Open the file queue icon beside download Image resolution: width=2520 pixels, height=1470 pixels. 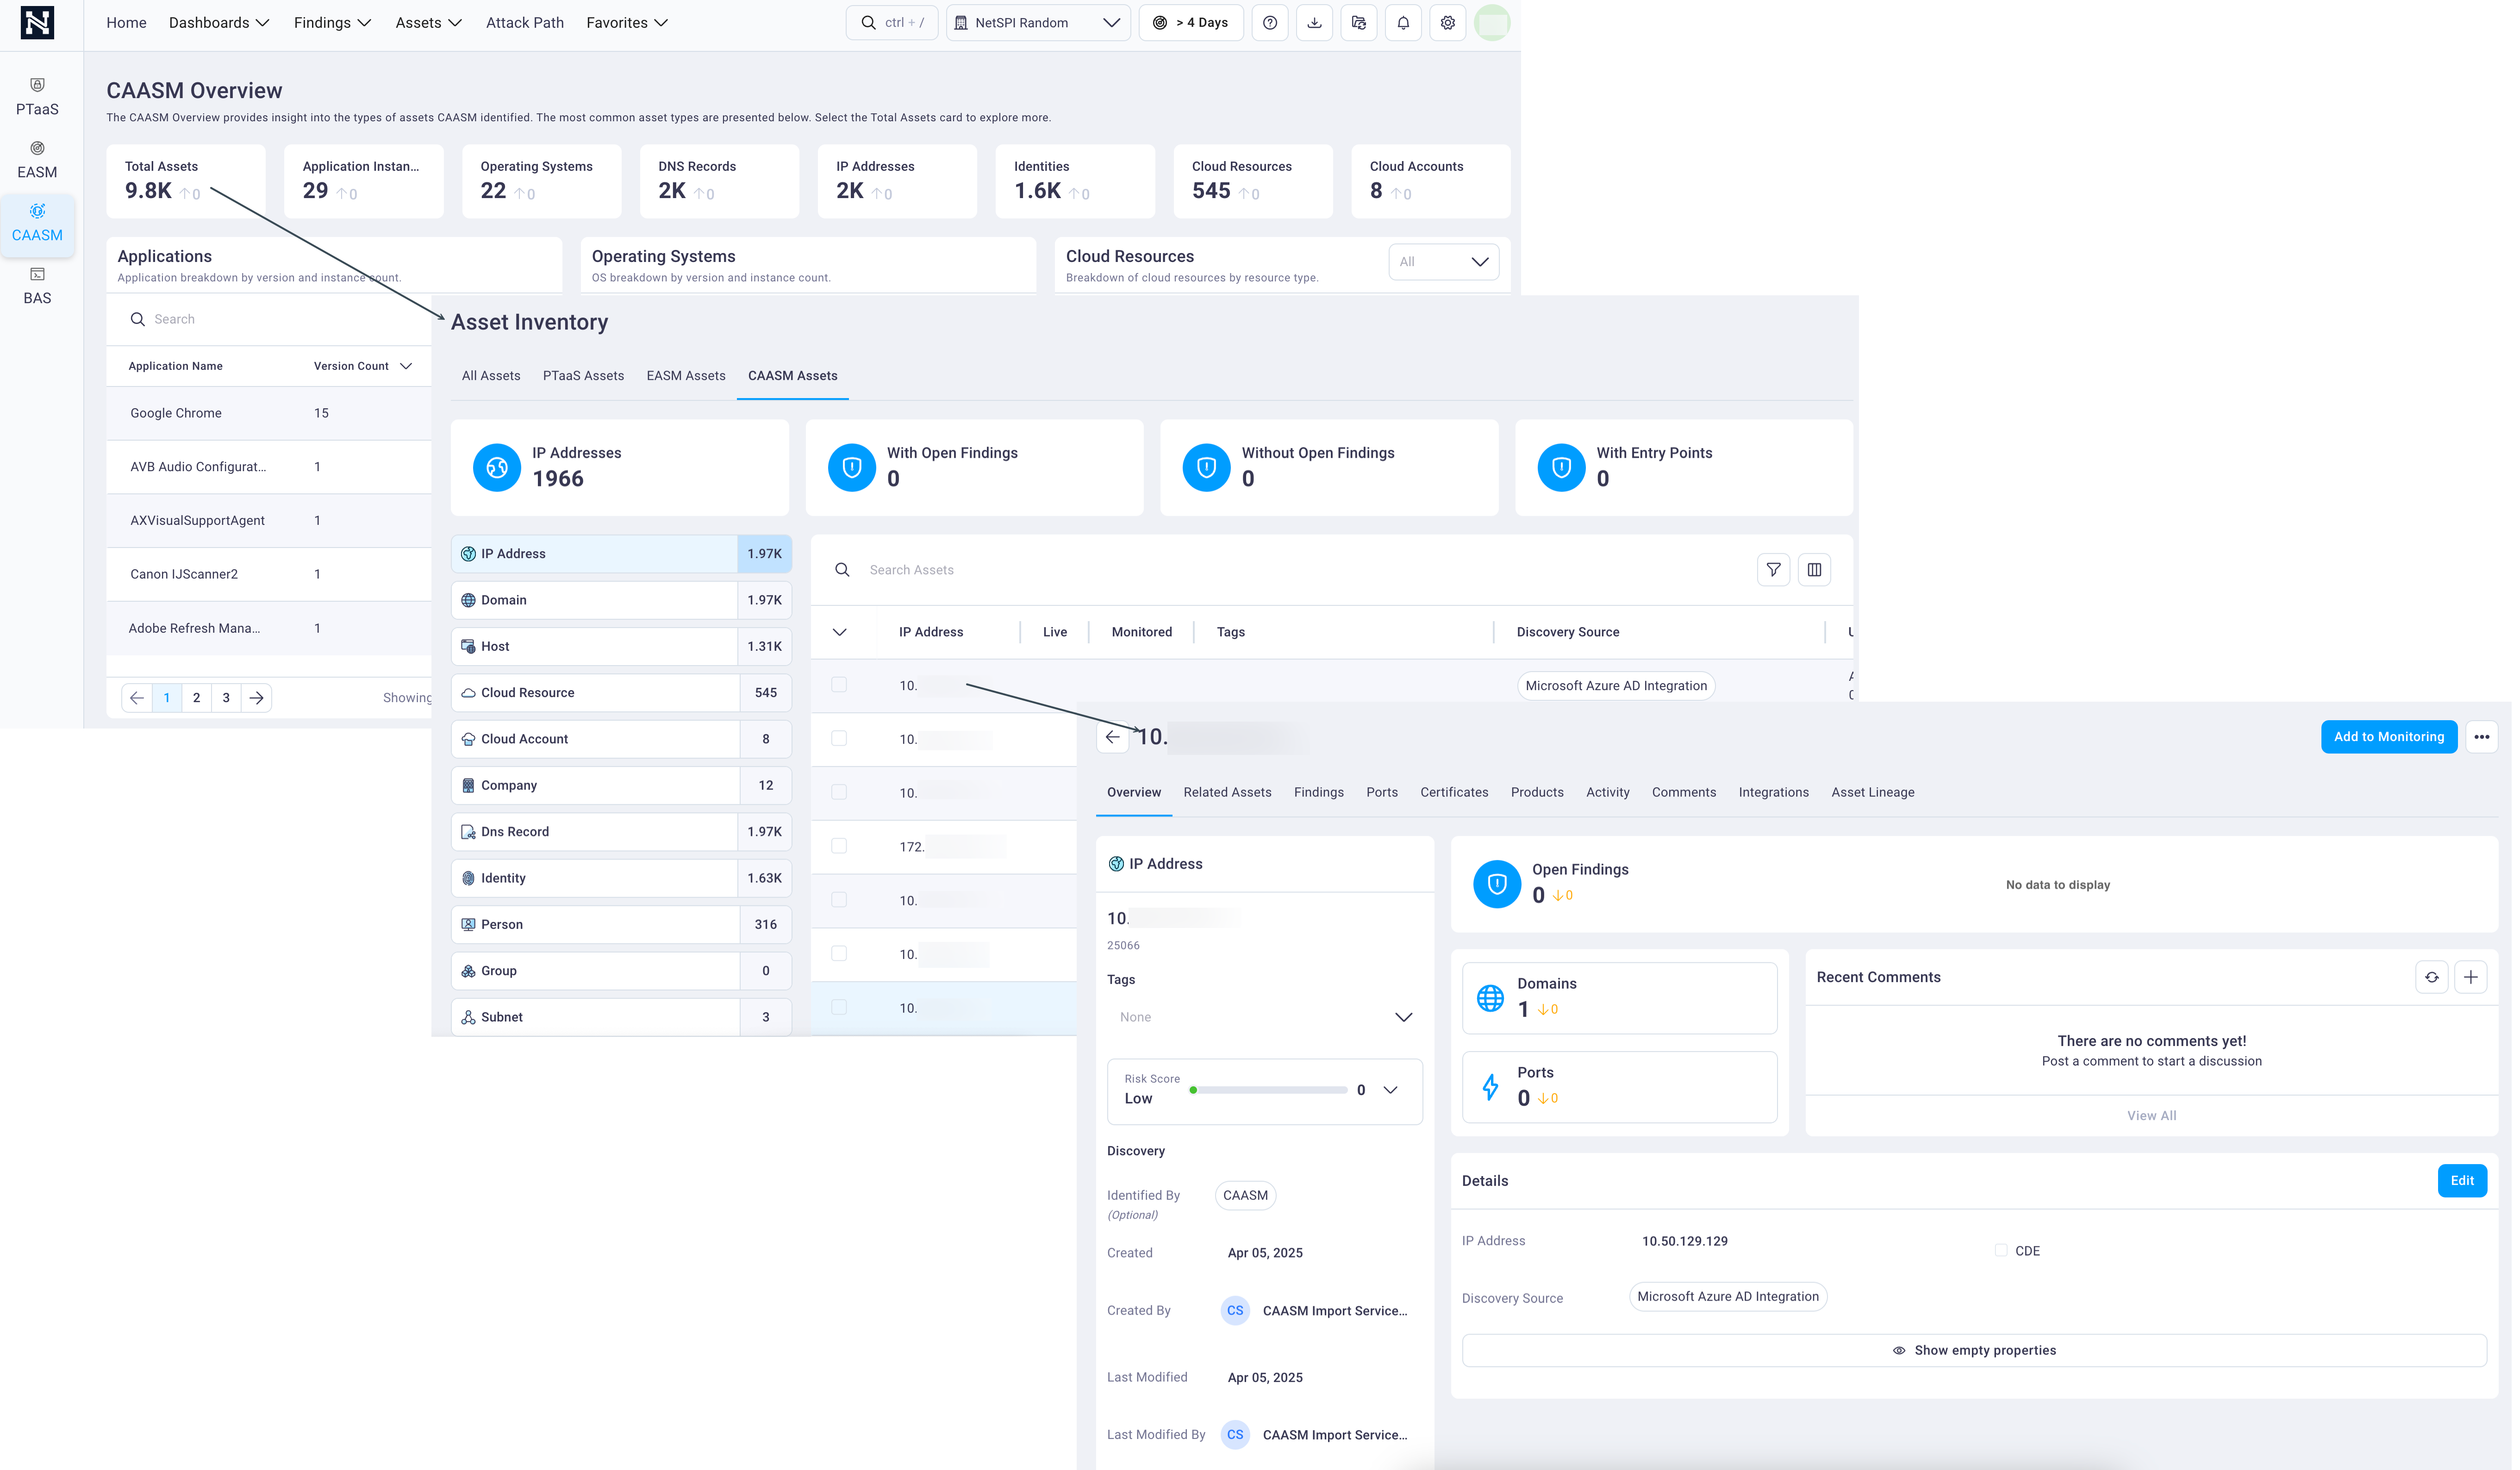[x=1359, y=23]
